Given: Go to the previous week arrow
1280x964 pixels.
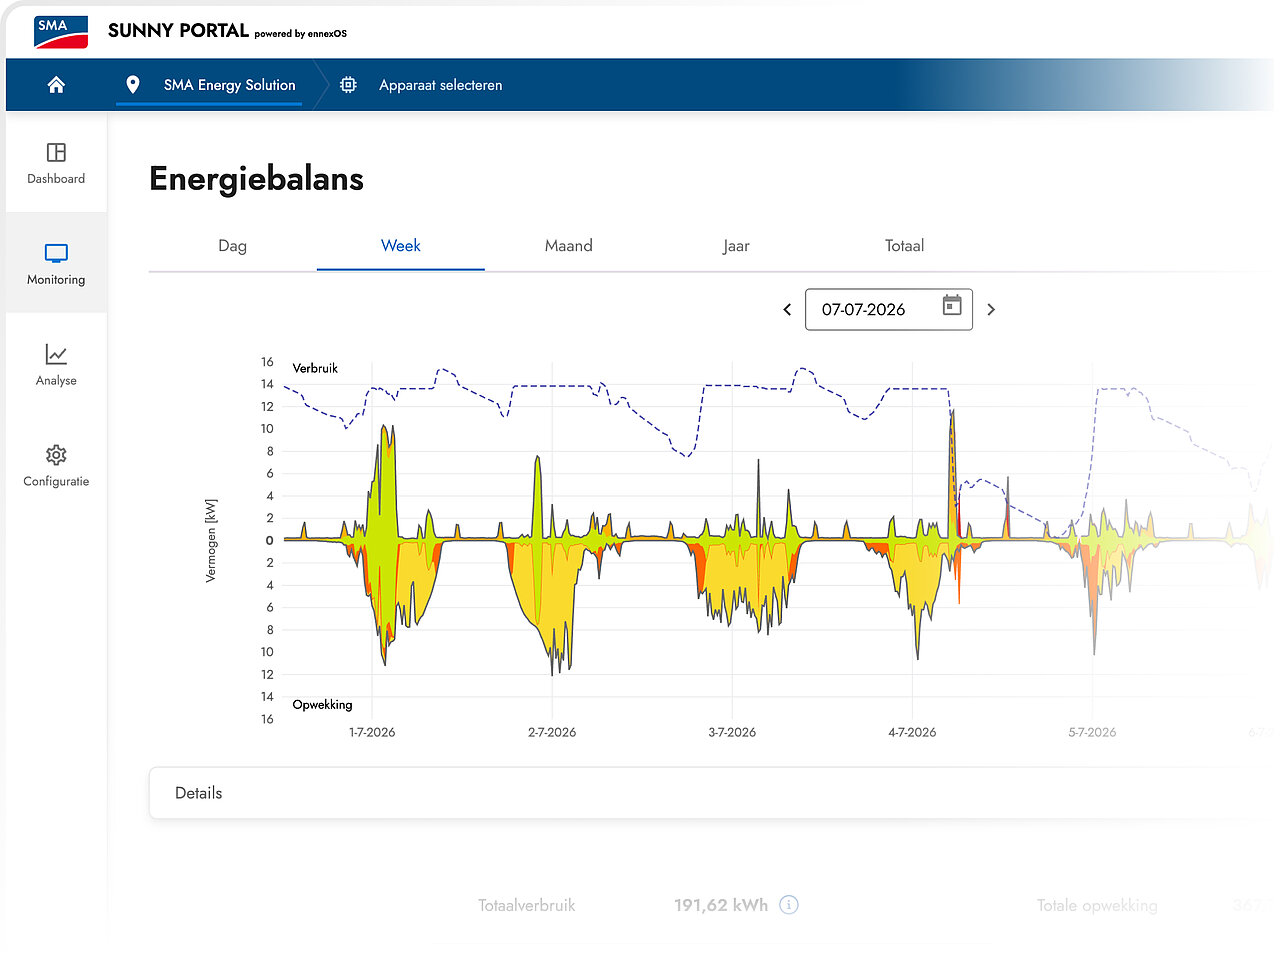Looking at the screenshot, I should click(x=787, y=310).
